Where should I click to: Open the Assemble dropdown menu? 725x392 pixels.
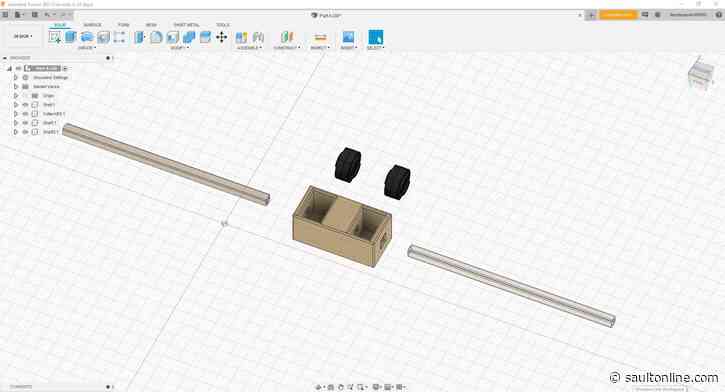pyautogui.click(x=250, y=48)
